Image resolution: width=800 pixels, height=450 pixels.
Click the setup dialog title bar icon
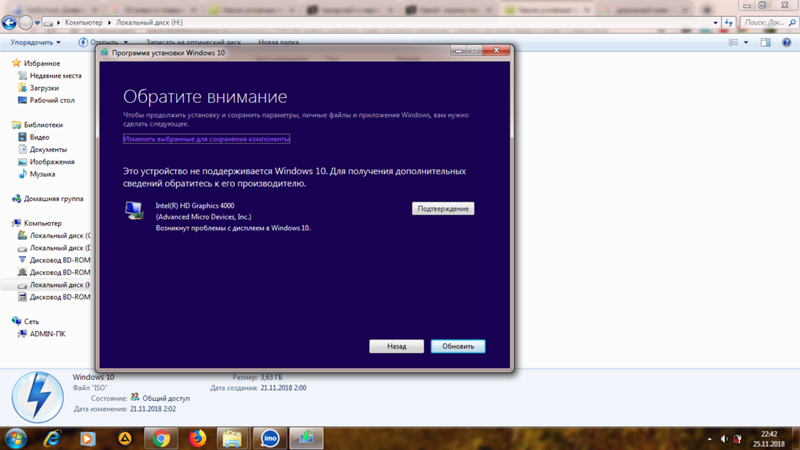(105, 52)
